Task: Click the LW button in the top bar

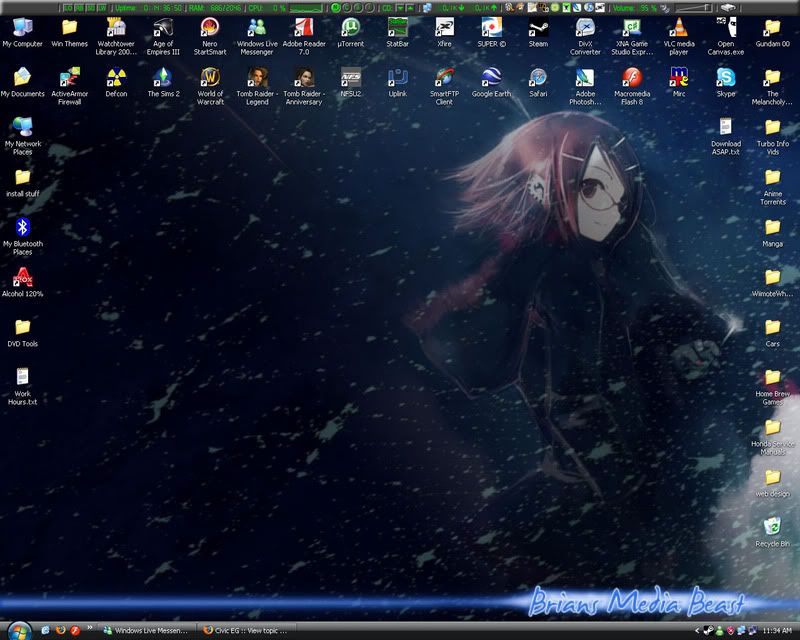Action: [x=102, y=8]
